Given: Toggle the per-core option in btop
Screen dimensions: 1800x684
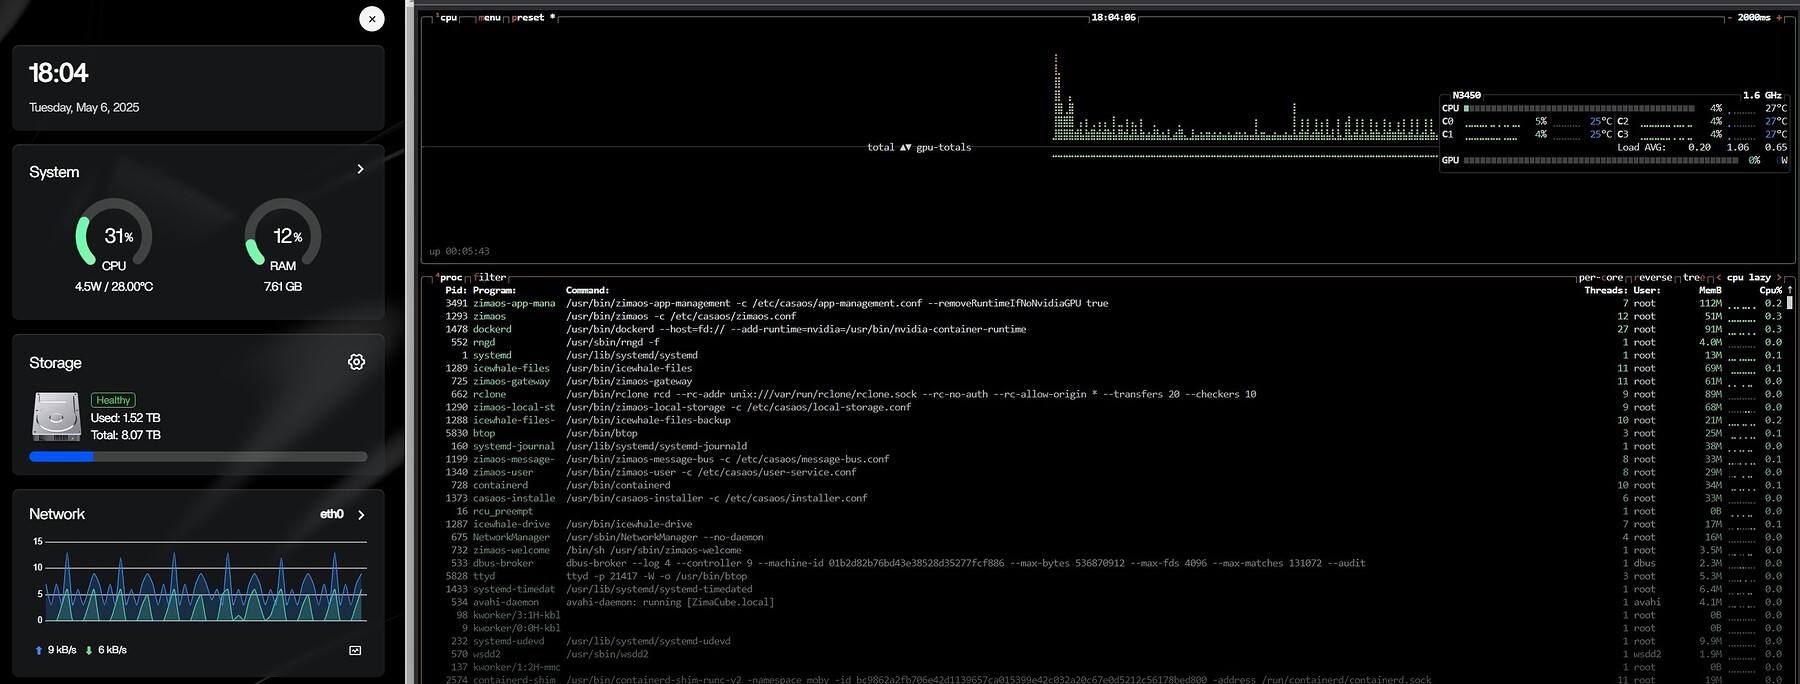Looking at the screenshot, I should [1601, 278].
